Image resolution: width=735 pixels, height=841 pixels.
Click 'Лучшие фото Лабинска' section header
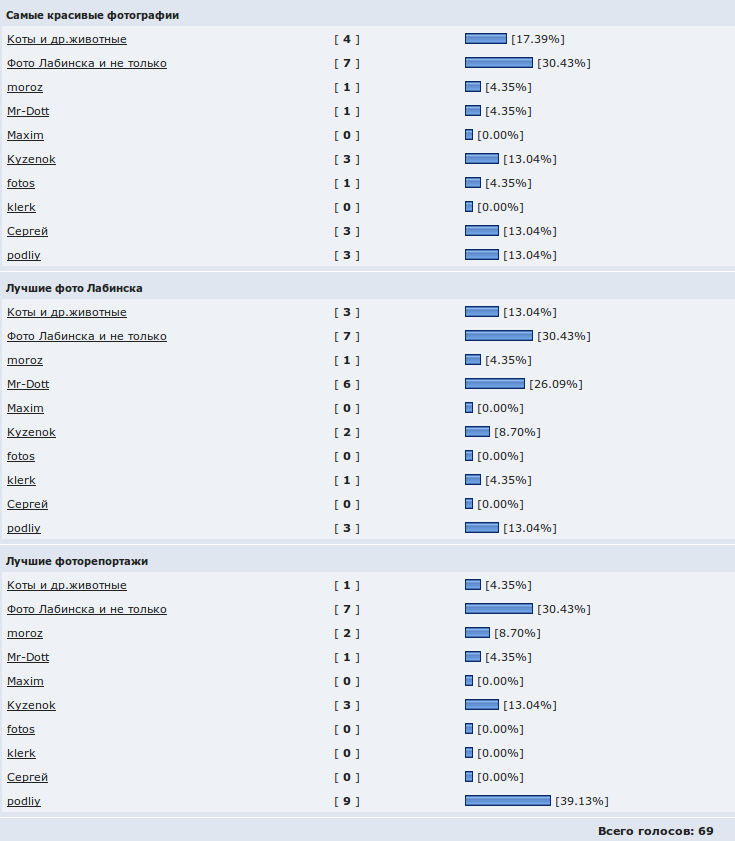pyautogui.click(x=74, y=289)
